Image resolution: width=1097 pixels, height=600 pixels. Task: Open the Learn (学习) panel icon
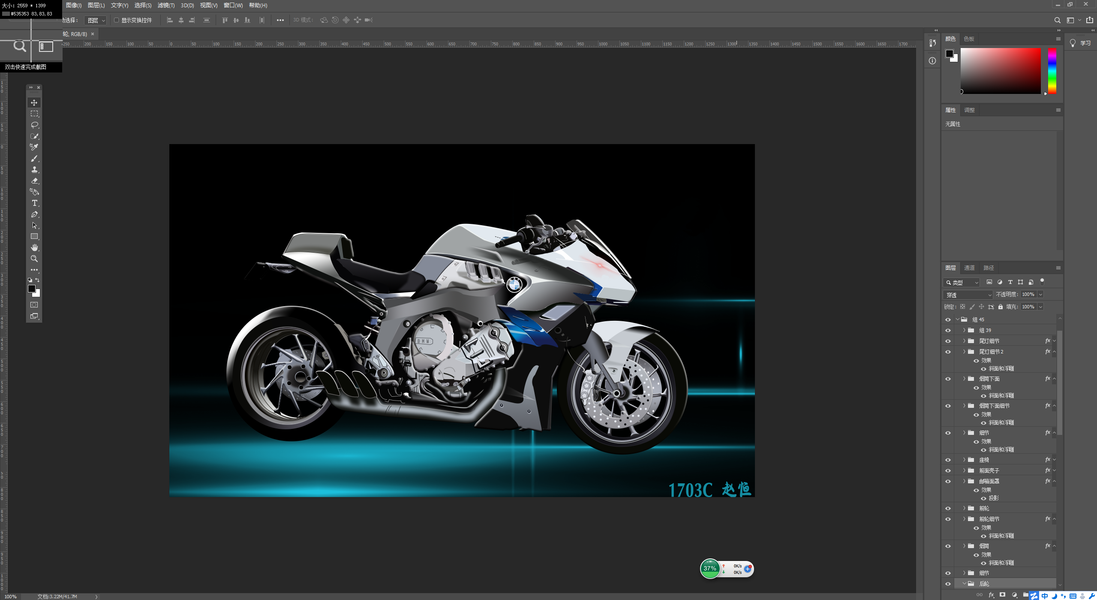point(1073,43)
